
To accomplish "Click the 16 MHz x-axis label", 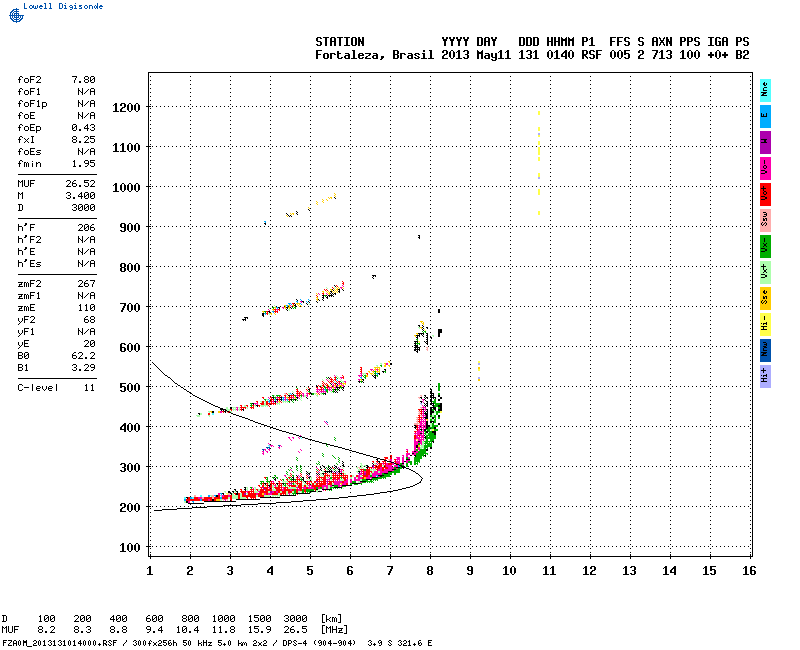I will (x=749, y=571).
